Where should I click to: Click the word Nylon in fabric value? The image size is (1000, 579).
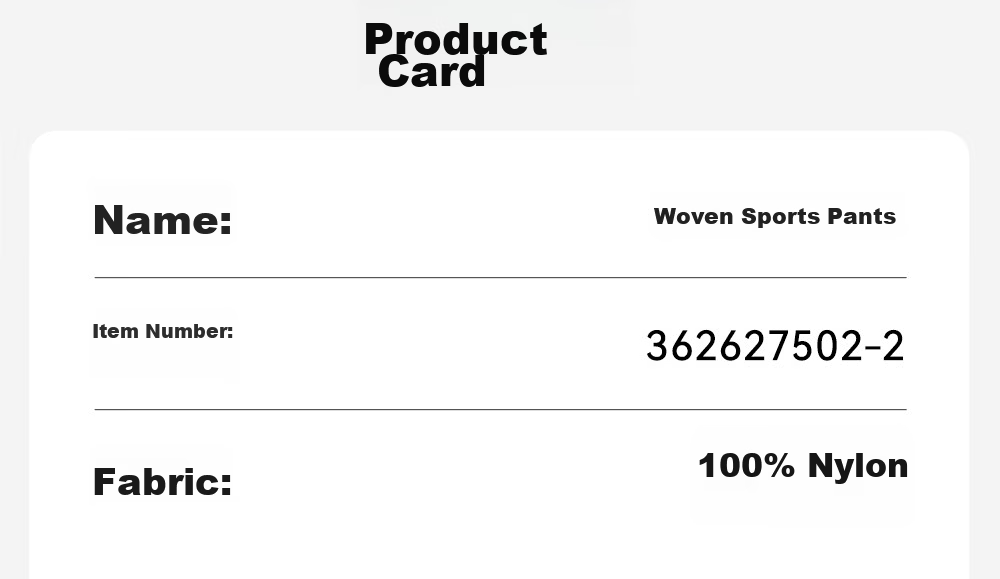(x=858, y=465)
